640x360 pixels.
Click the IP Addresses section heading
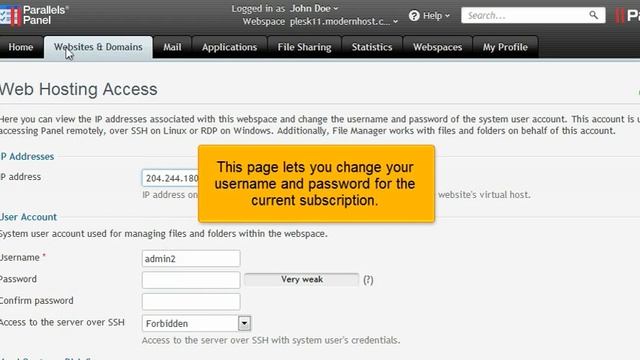27,157
